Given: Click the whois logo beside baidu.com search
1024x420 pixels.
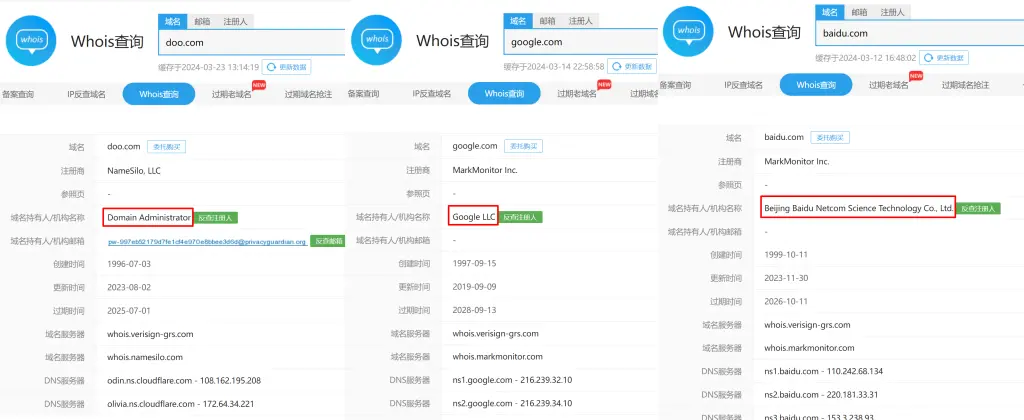Looking at the screenshot, I should point(688,31).
